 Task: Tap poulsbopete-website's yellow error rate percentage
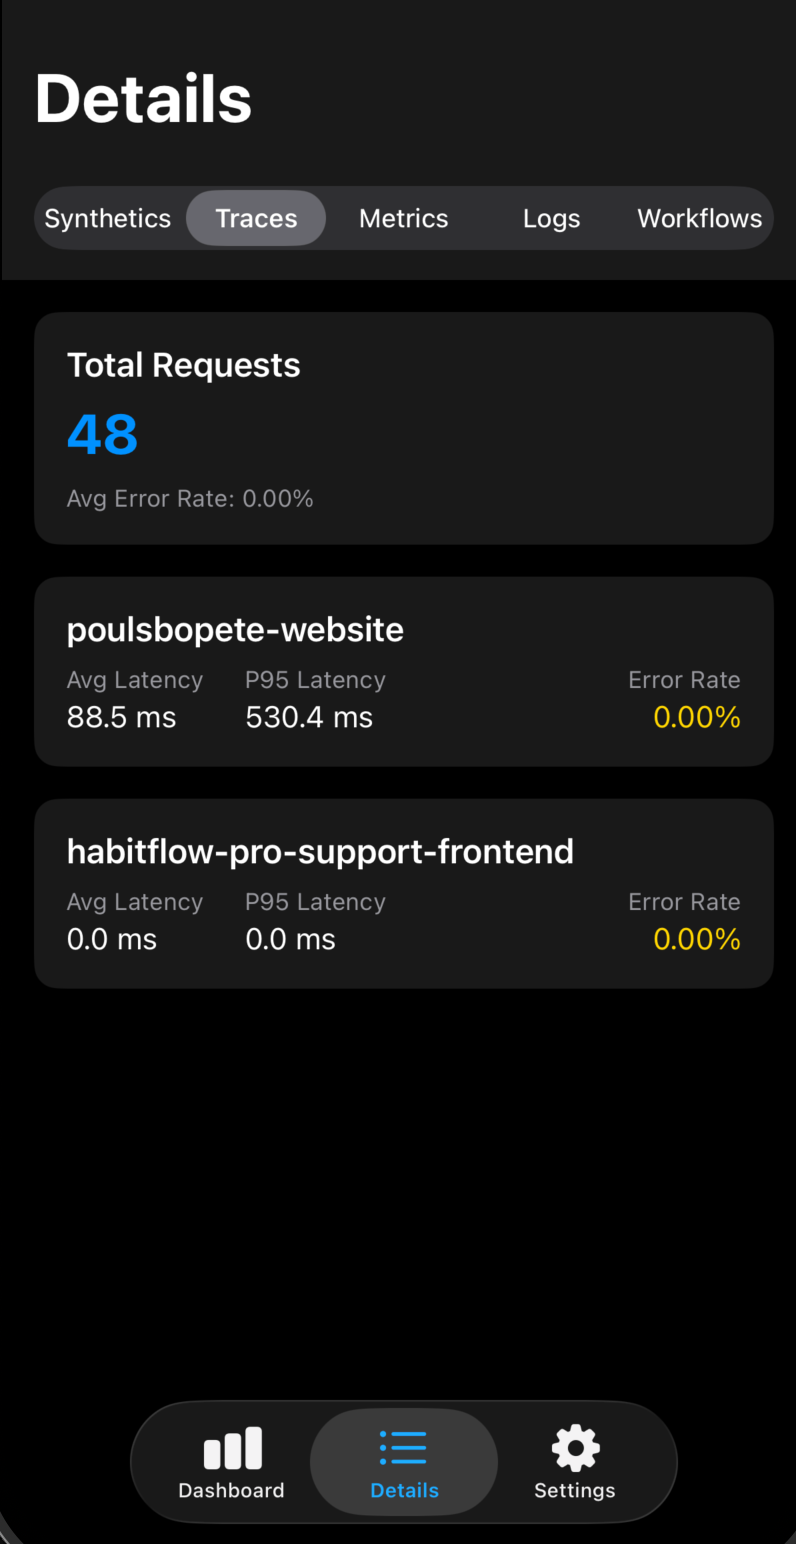pyautogui.click(x=696, y=717)
